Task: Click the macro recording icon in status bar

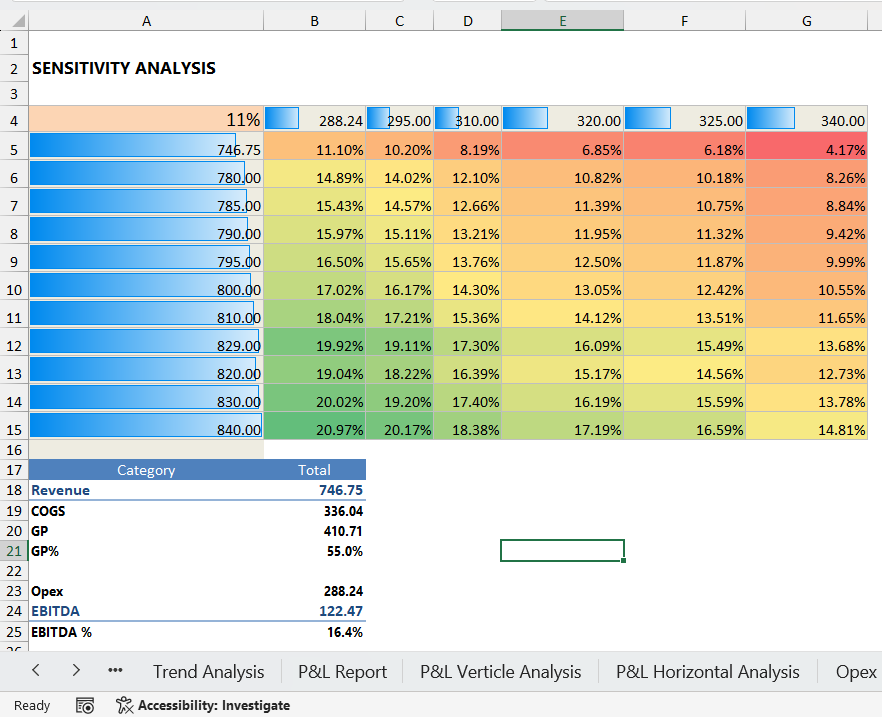Action: coord(85,705)
